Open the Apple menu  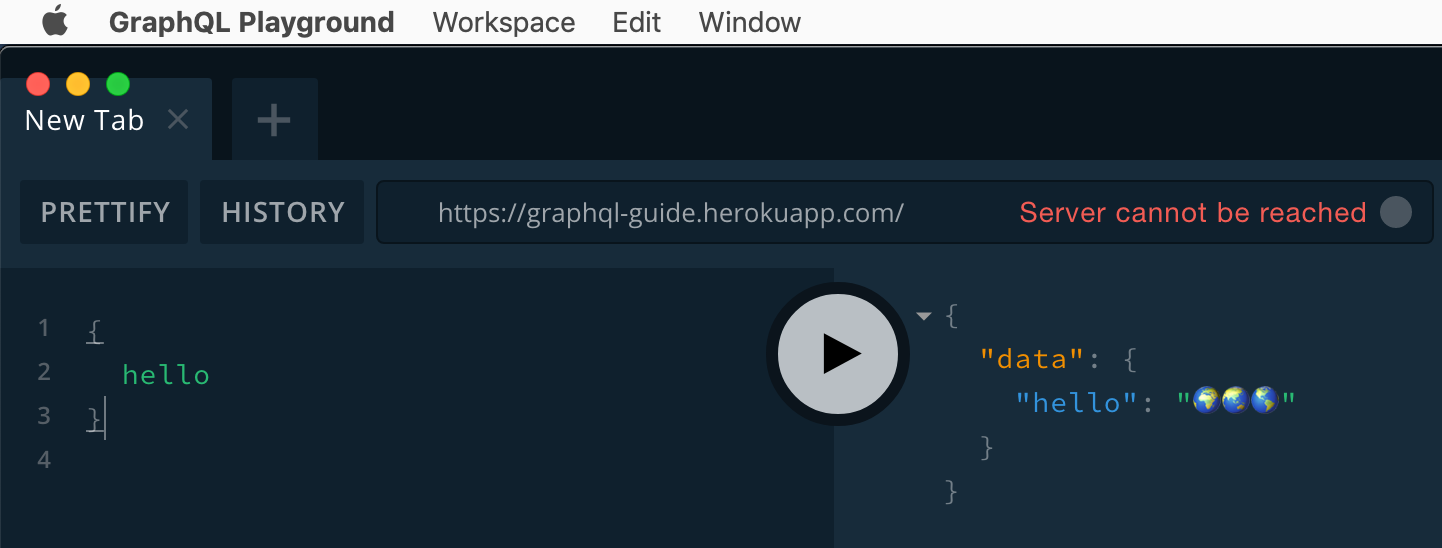click(x=55, y=21)
